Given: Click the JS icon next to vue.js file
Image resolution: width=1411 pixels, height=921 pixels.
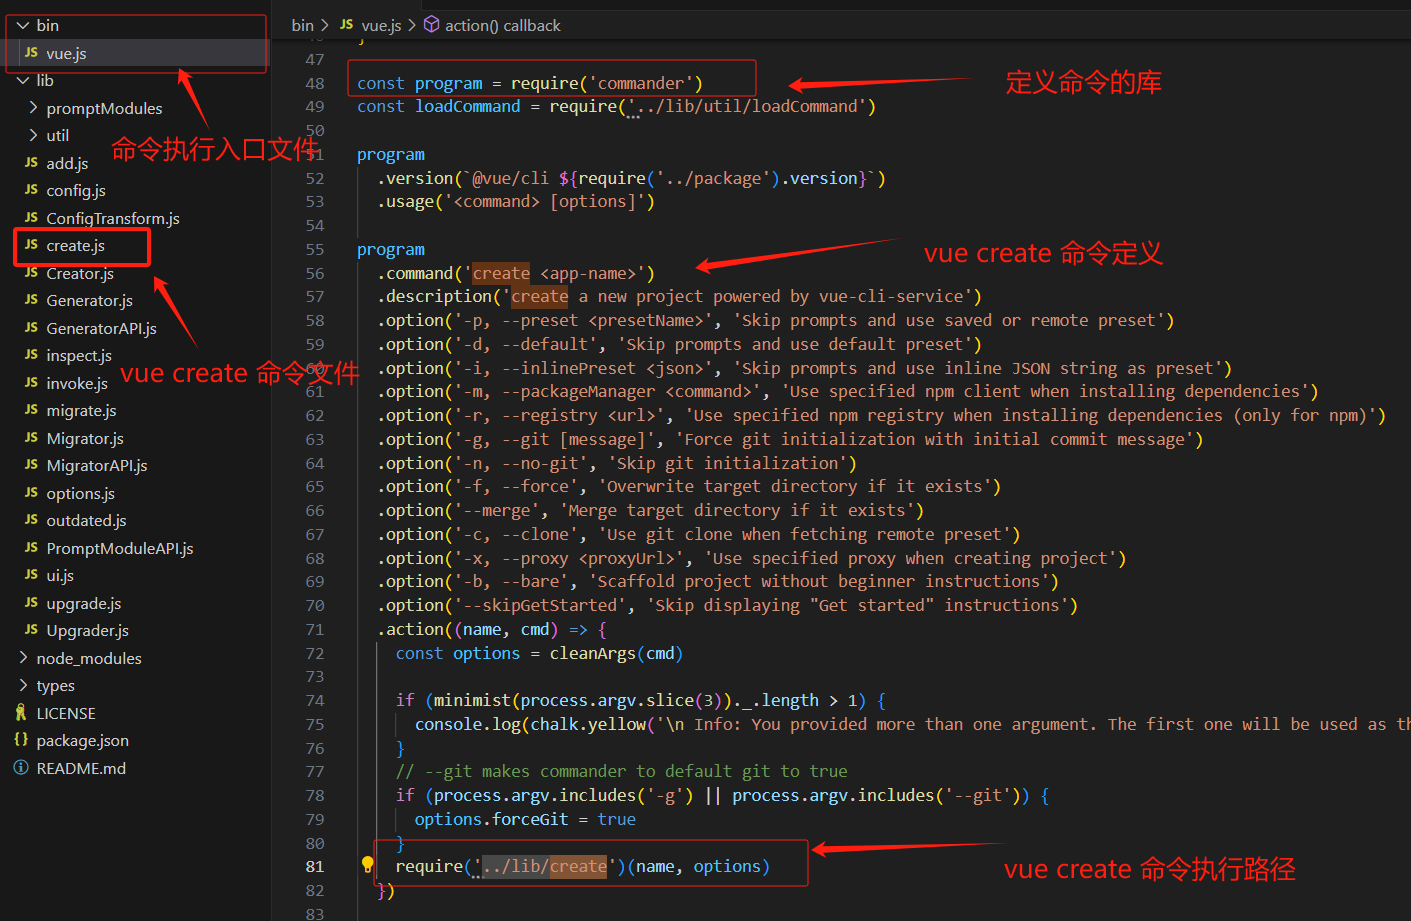Looking at the screenshot, I should point(31,53).
